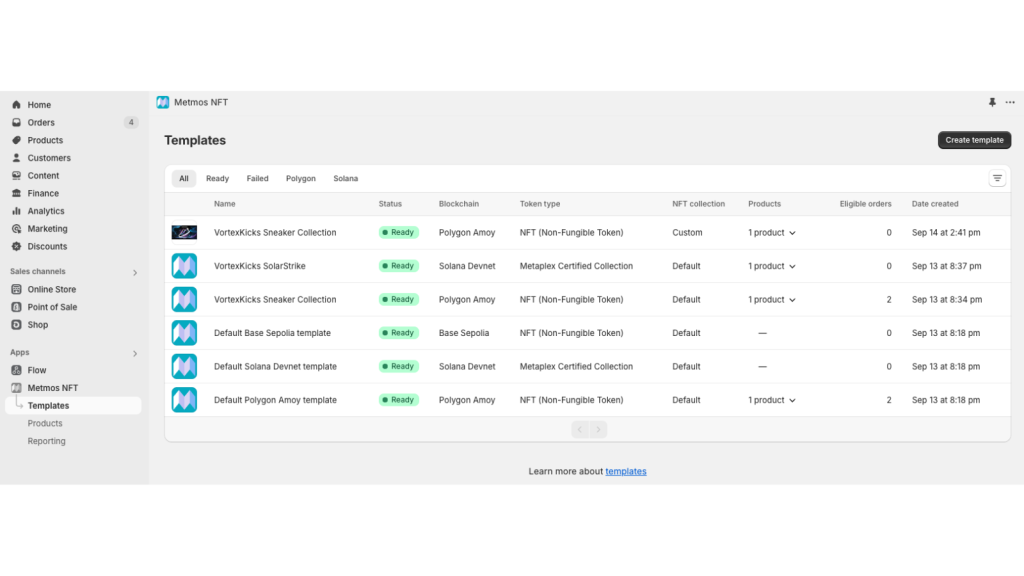This screenshot has width=1024, height=576.
Task: Select the Solana filter tab
Action: pyautogui.click(x=345, y=179)
